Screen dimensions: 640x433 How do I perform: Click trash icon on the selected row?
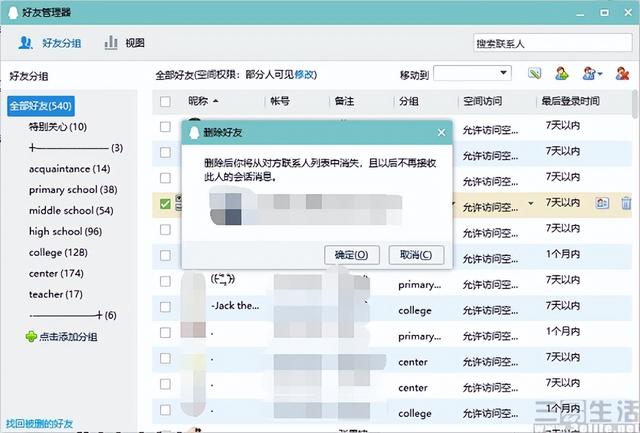[626, 203]
